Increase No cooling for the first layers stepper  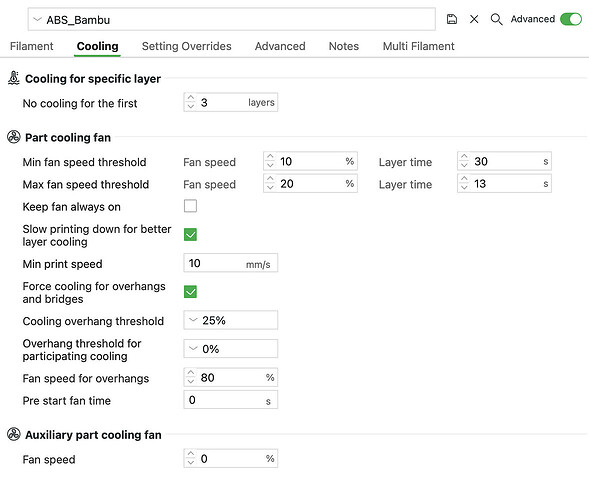[x=191, y=98]
